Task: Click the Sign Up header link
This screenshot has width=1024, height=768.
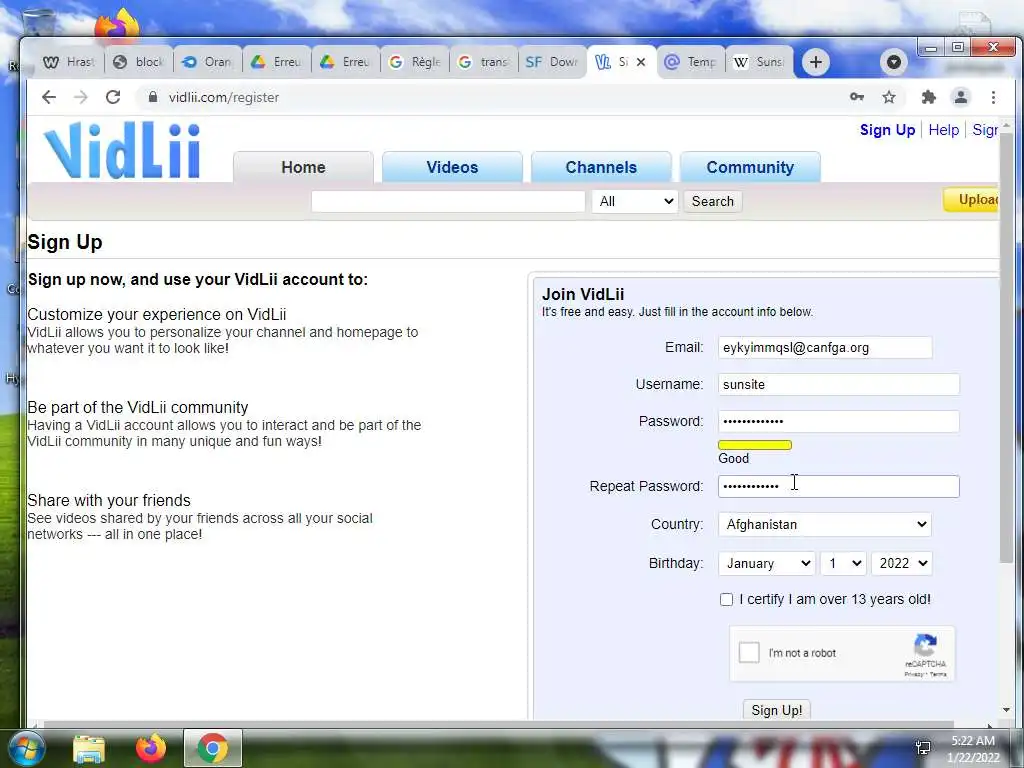Action: click(x=887, y=130)
